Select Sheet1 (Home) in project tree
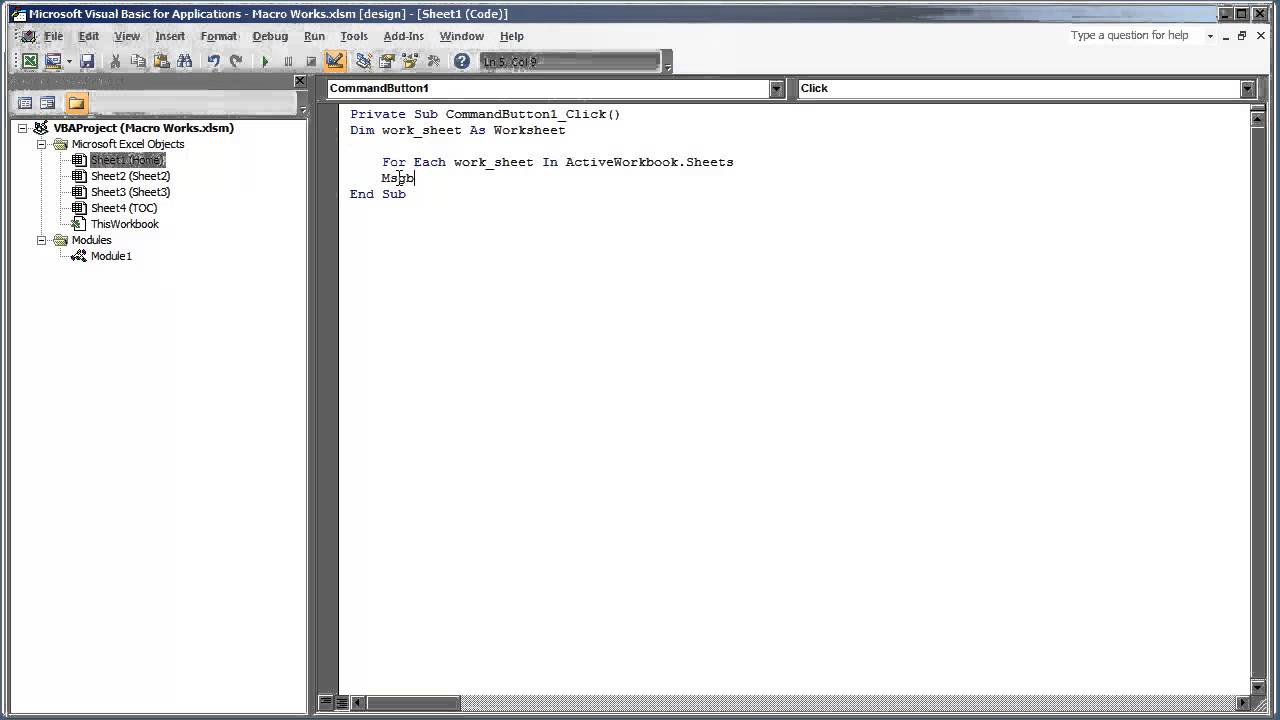The height and width of the screenshot is (720, 1280). 127,160
